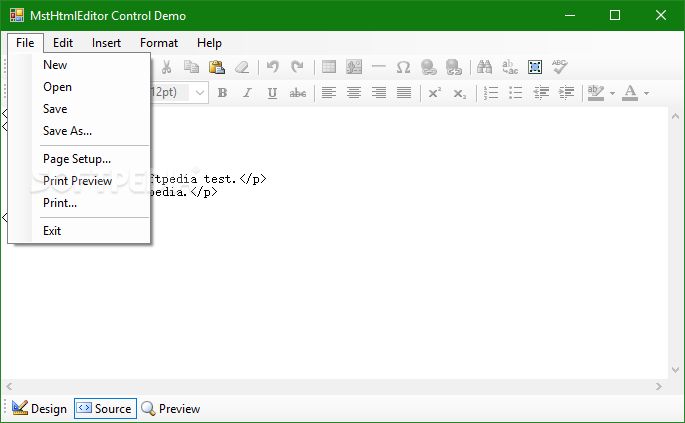Screen dimensions: 685x423
Task: Open the font color dropdown arrow
Action: click(x=647, y=93)
